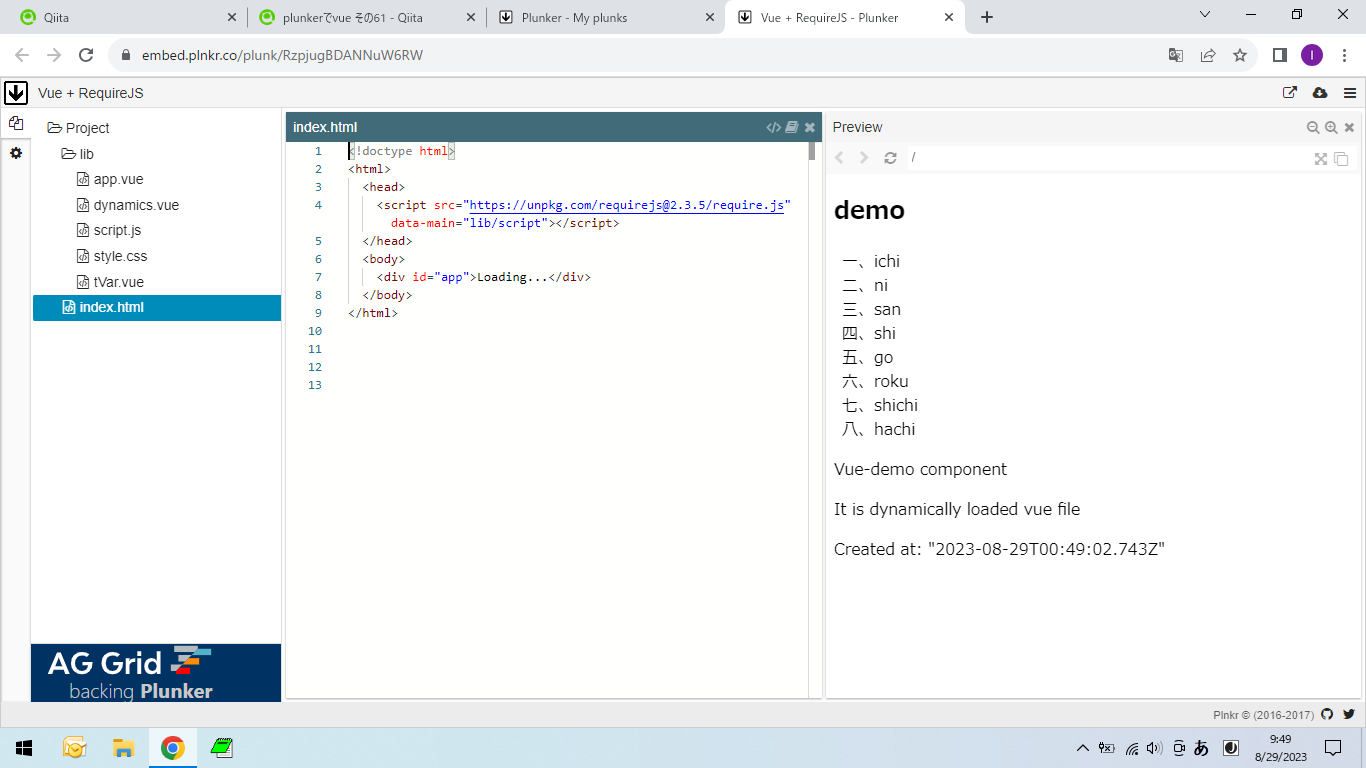Open the settings gear in left sidebar
Image resolution: width=1366 pixels, height=768 pixels.
(15, 153)
